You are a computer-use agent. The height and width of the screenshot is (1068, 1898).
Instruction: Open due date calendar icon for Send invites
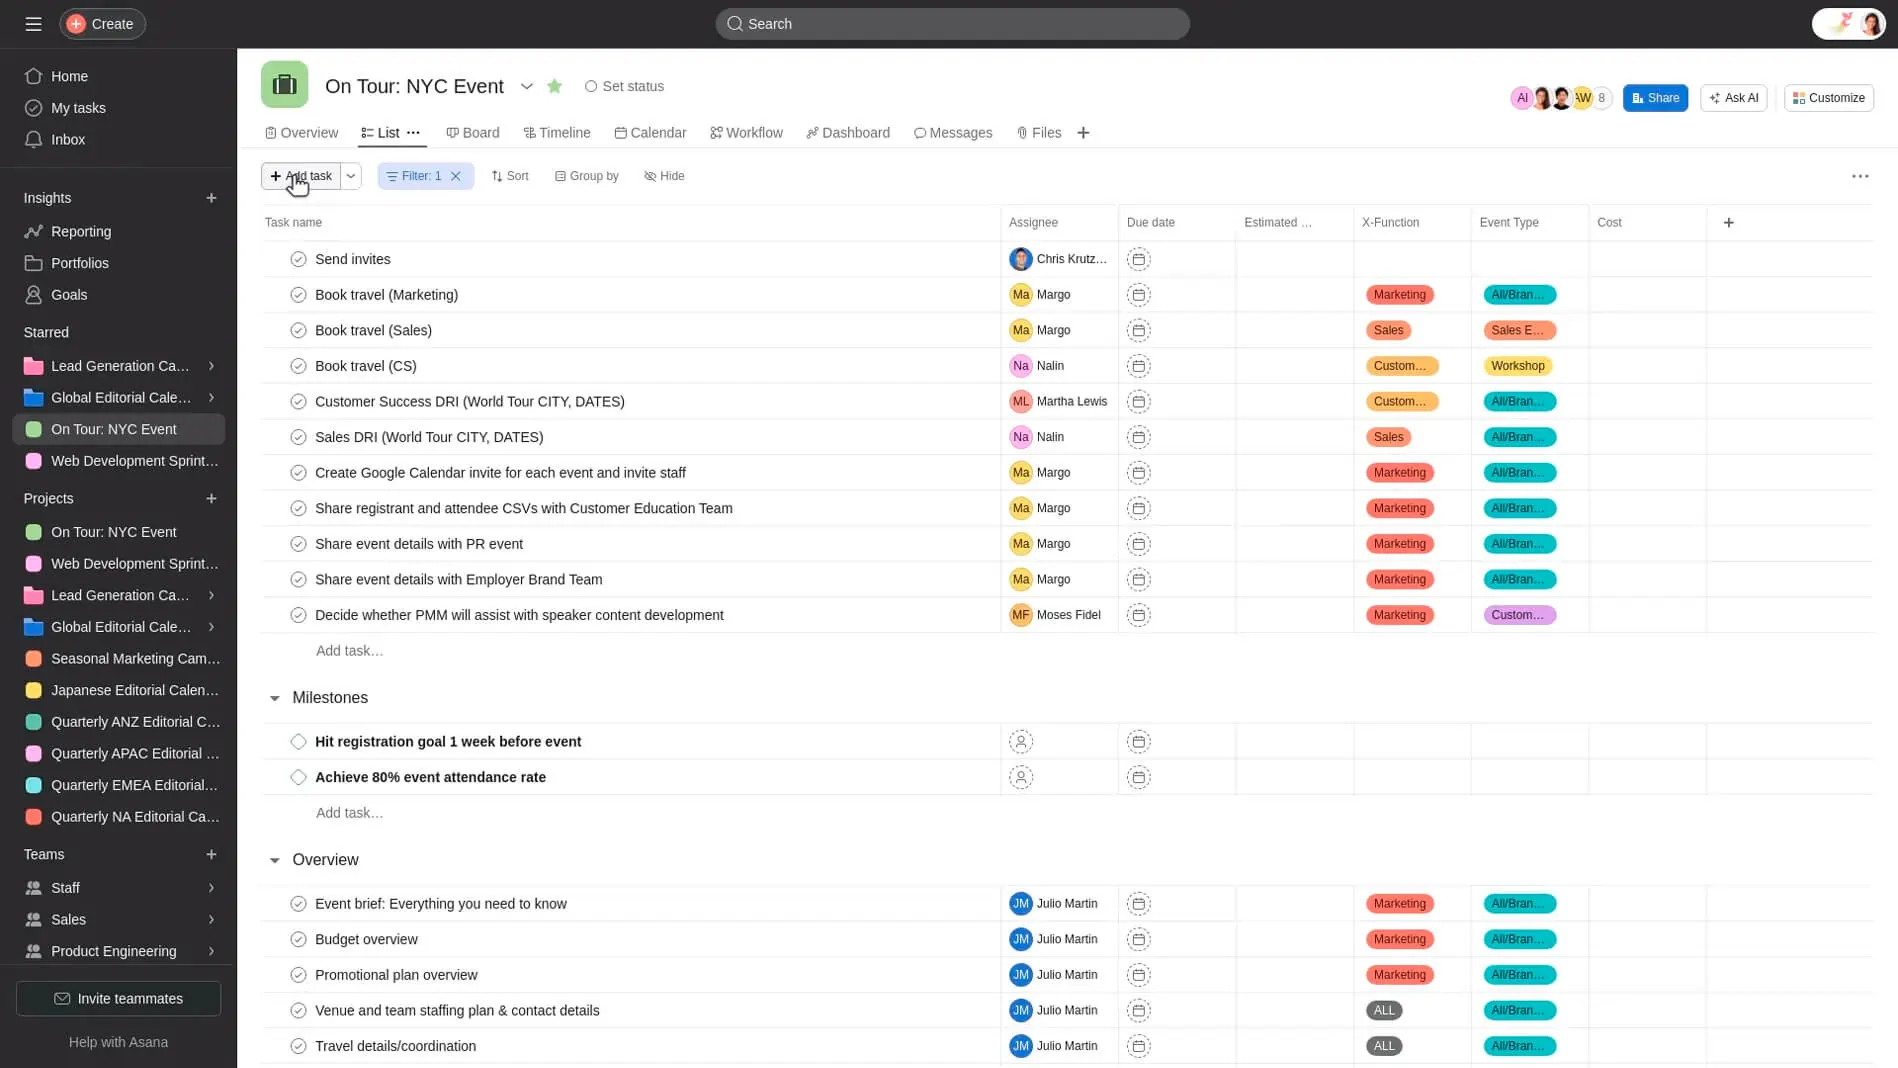[x=1138, y=259]
